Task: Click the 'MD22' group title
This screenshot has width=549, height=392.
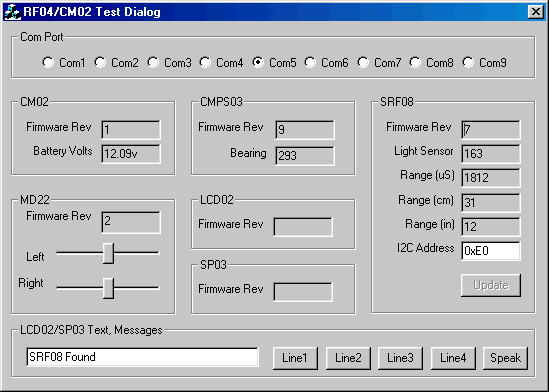Action: [35, 200]
